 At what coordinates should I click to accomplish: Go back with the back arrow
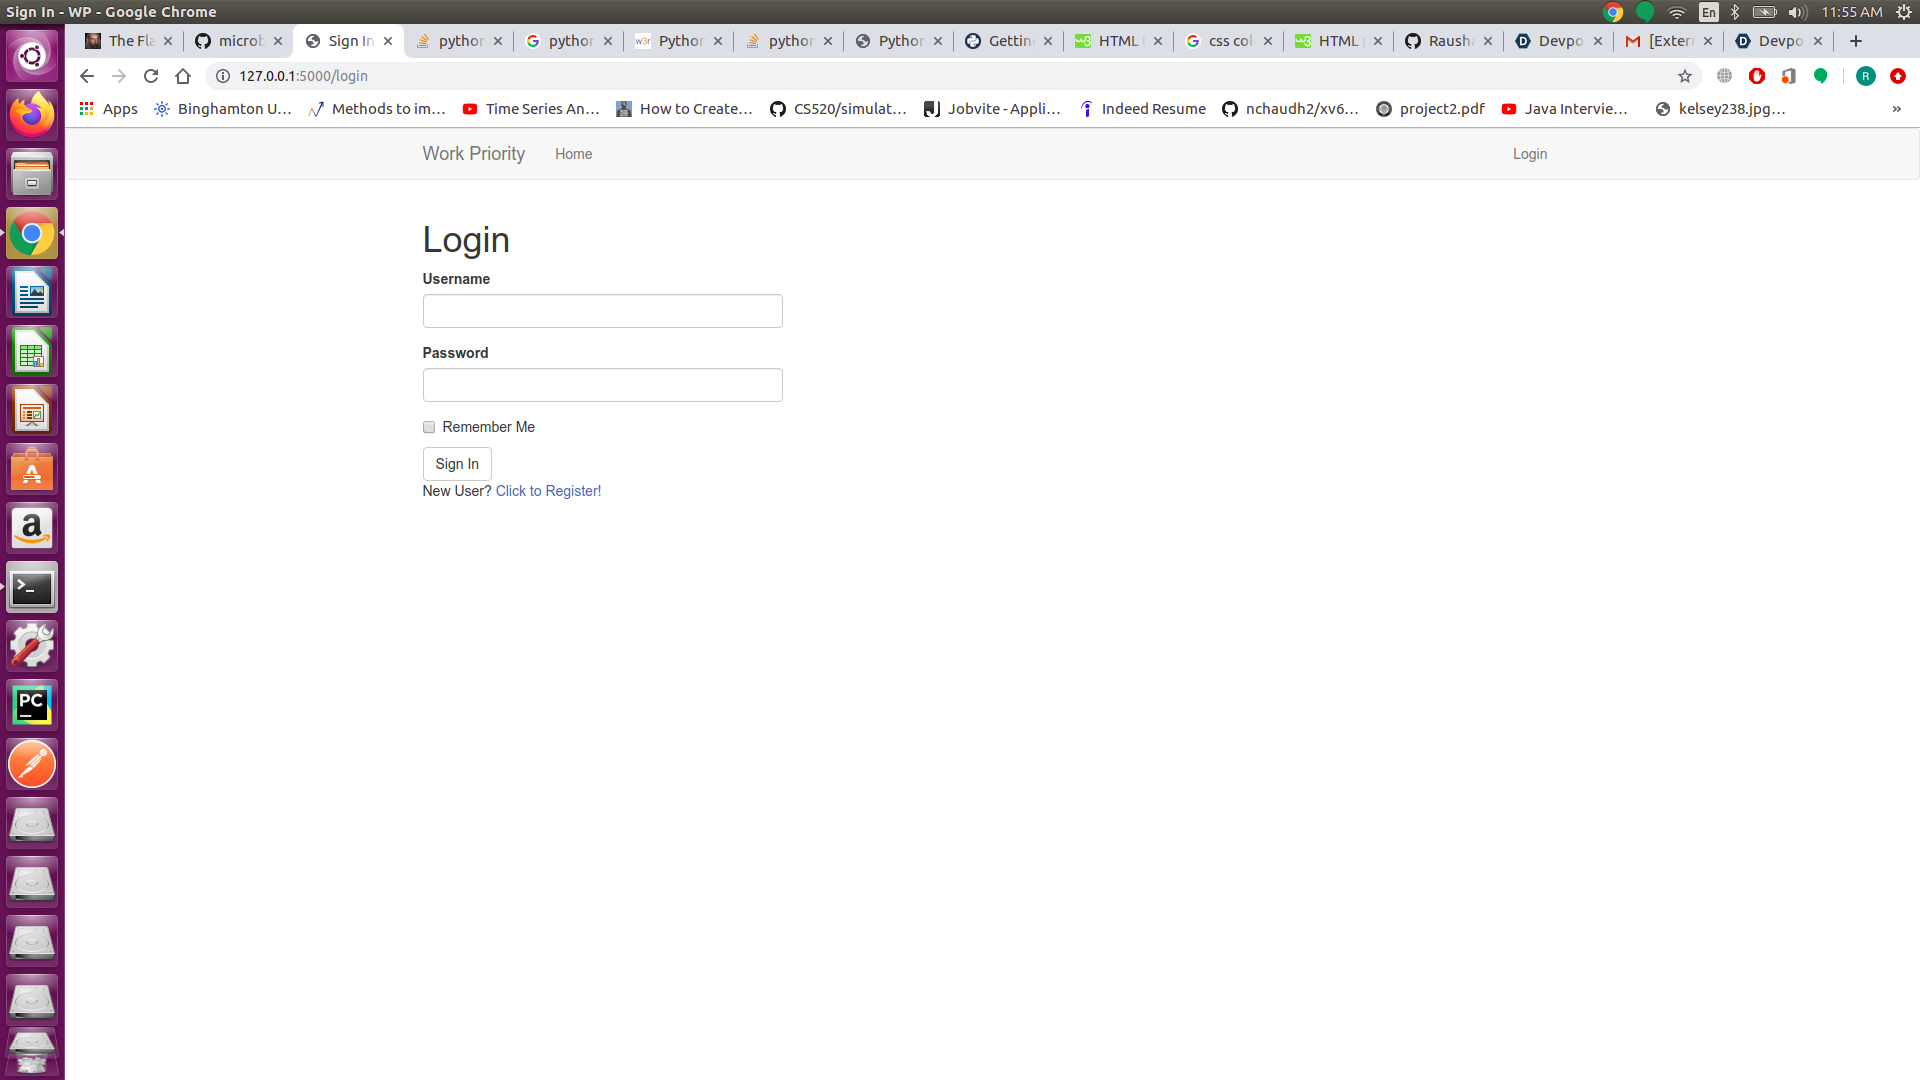coord(87,76)
